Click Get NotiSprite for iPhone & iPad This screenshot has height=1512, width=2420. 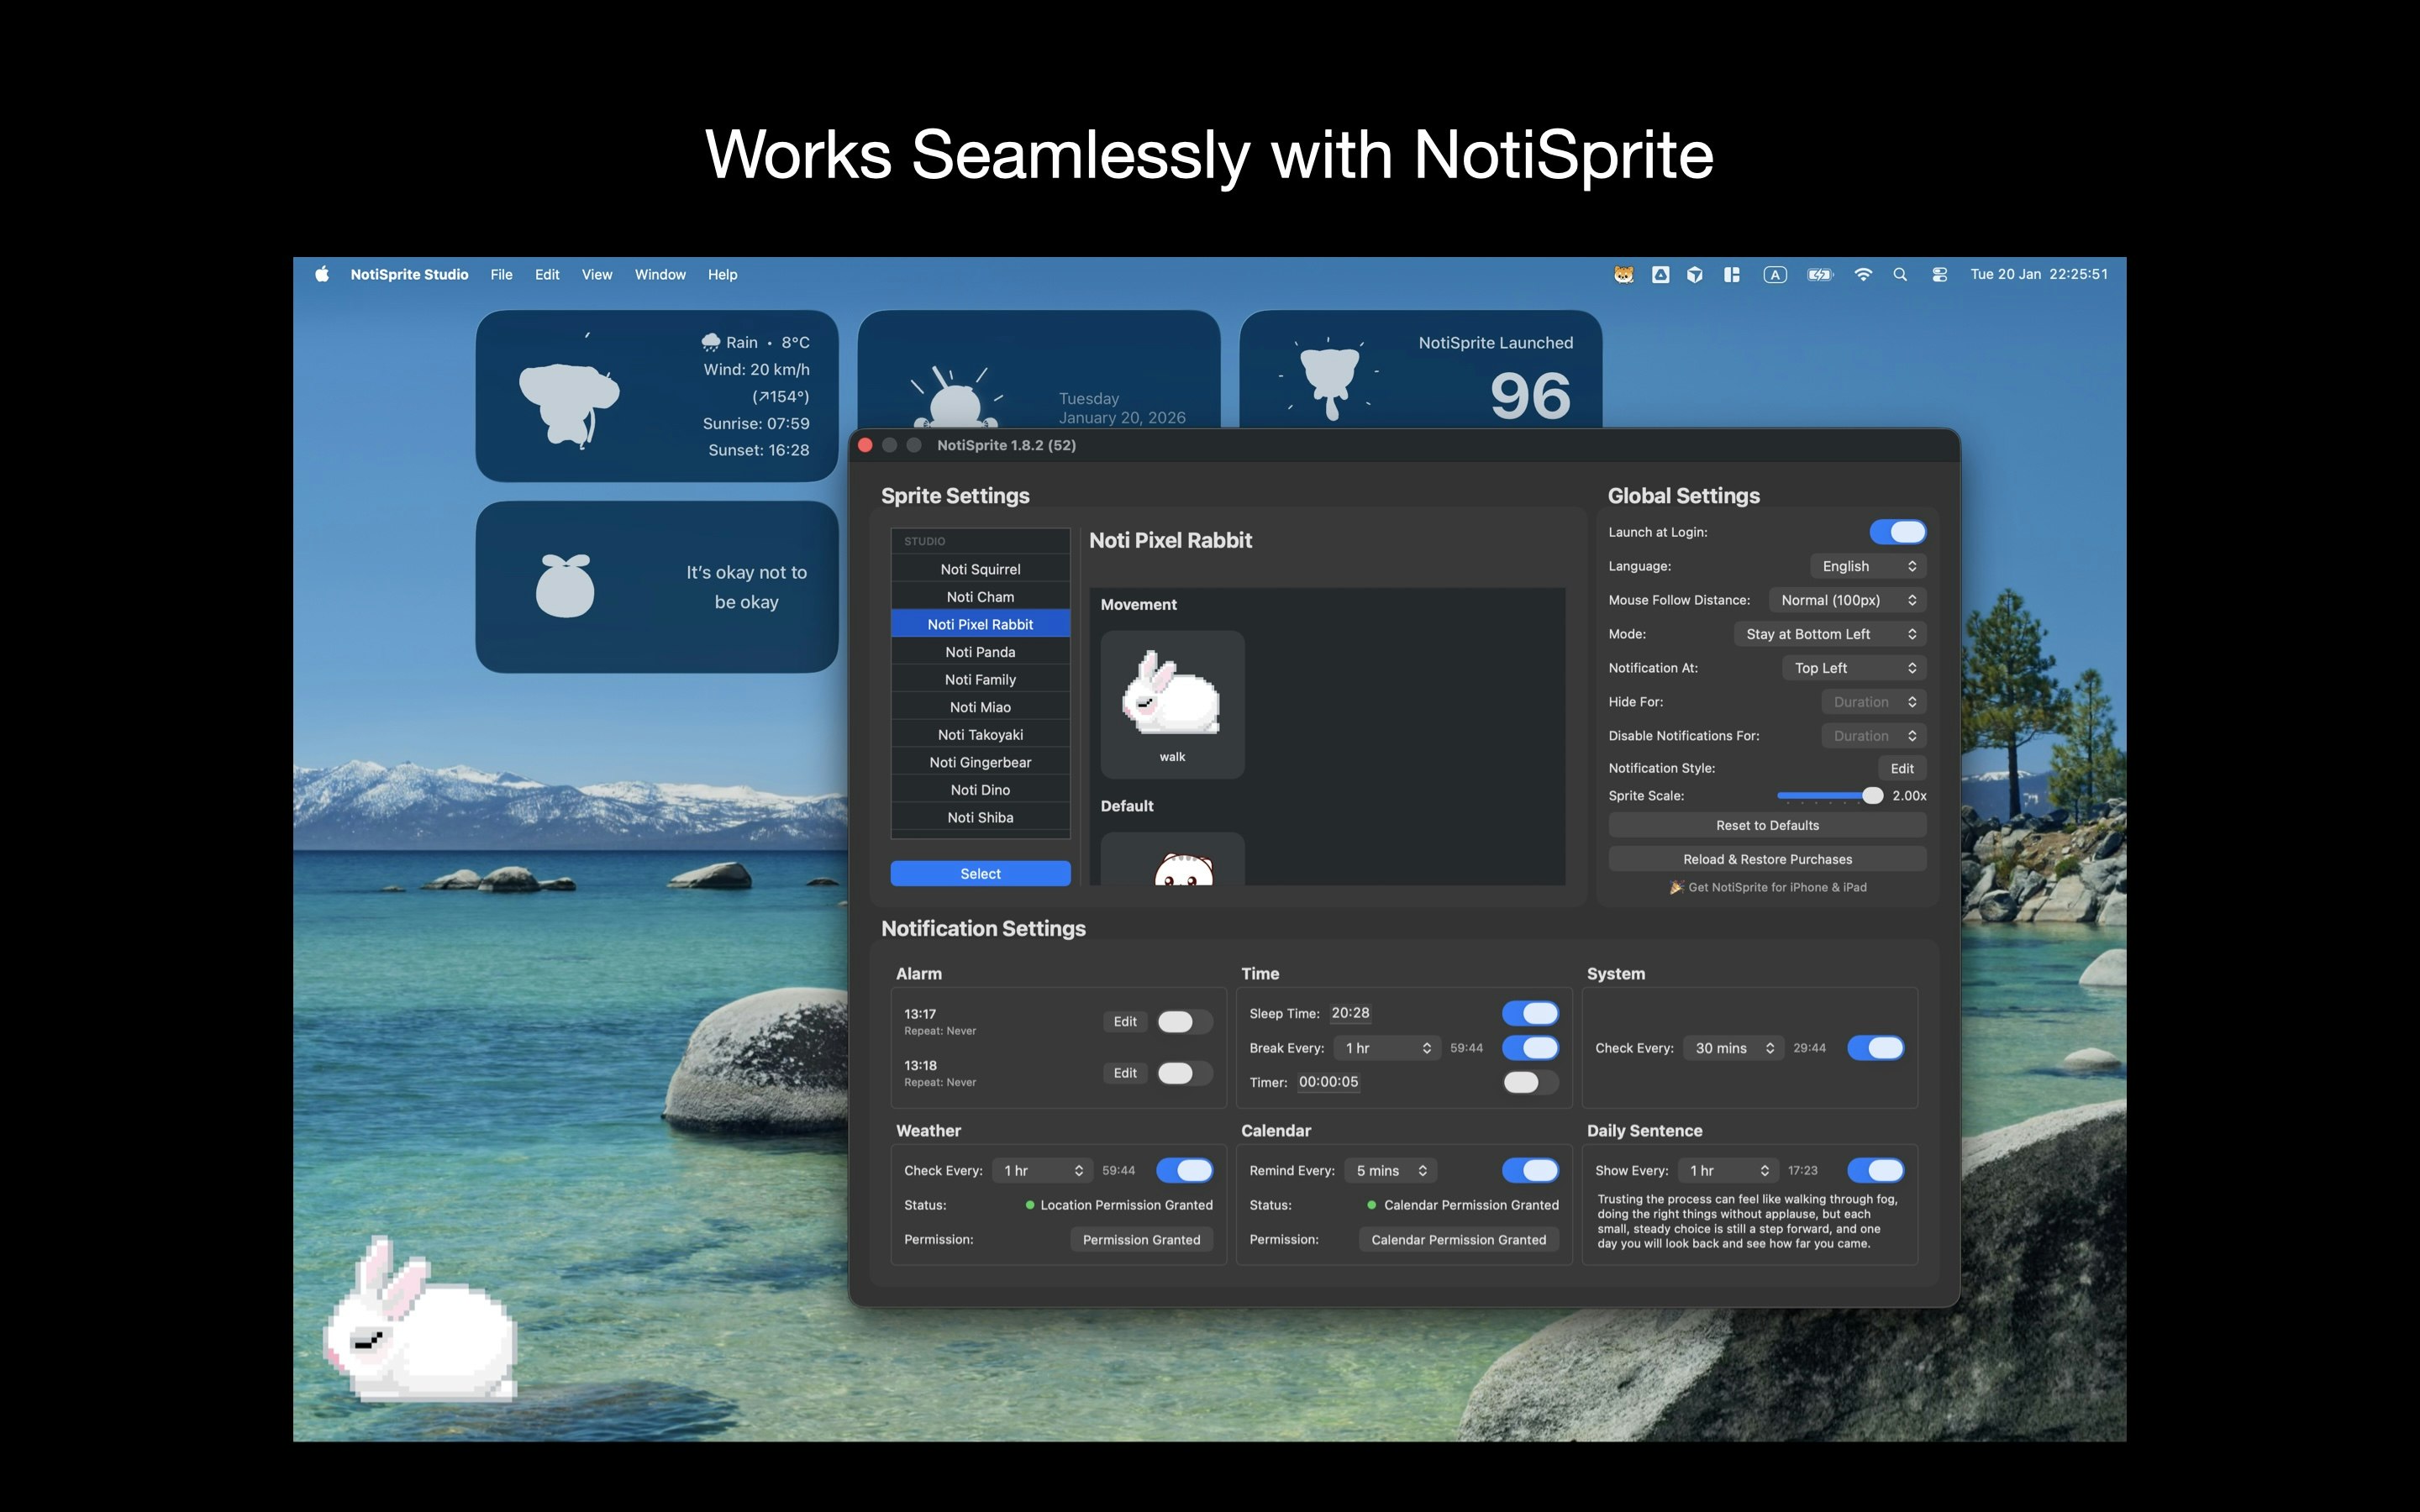click(1766, 887)
